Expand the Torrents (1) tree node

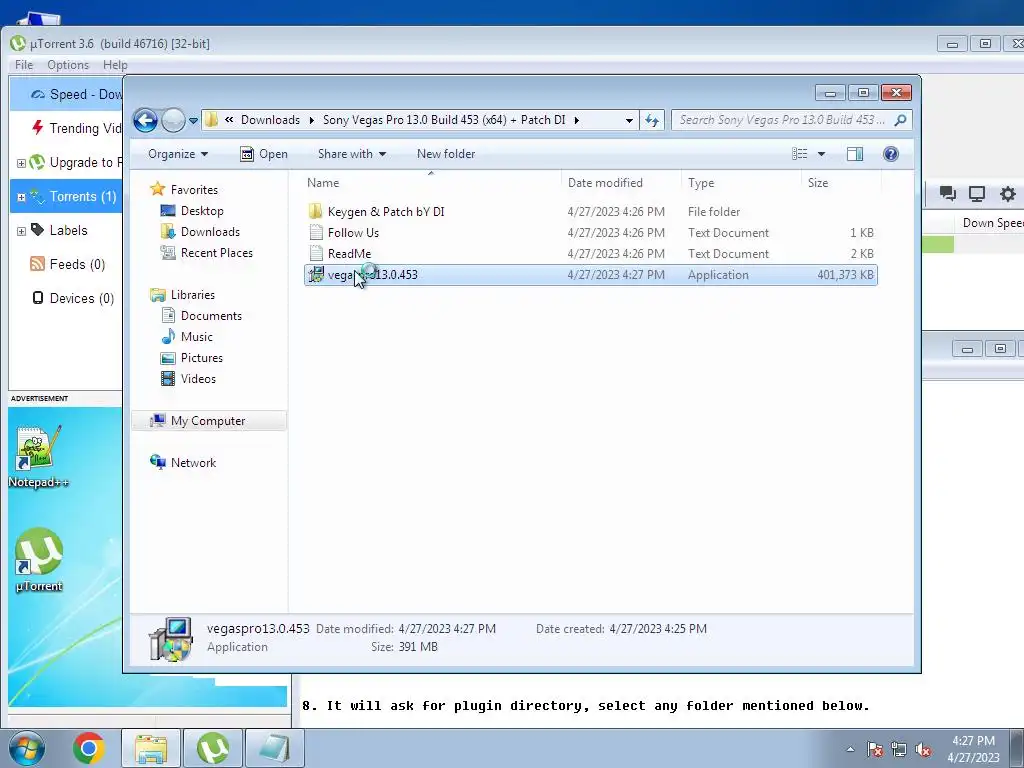coord(21,197)
